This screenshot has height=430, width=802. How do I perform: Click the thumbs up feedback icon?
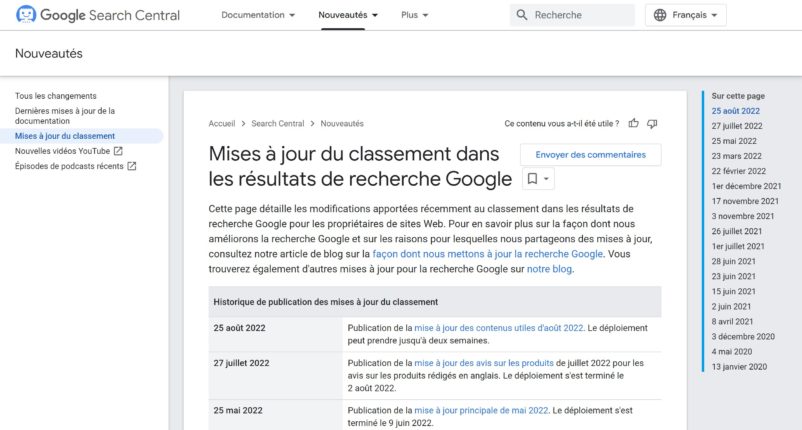tap(634, 123)
